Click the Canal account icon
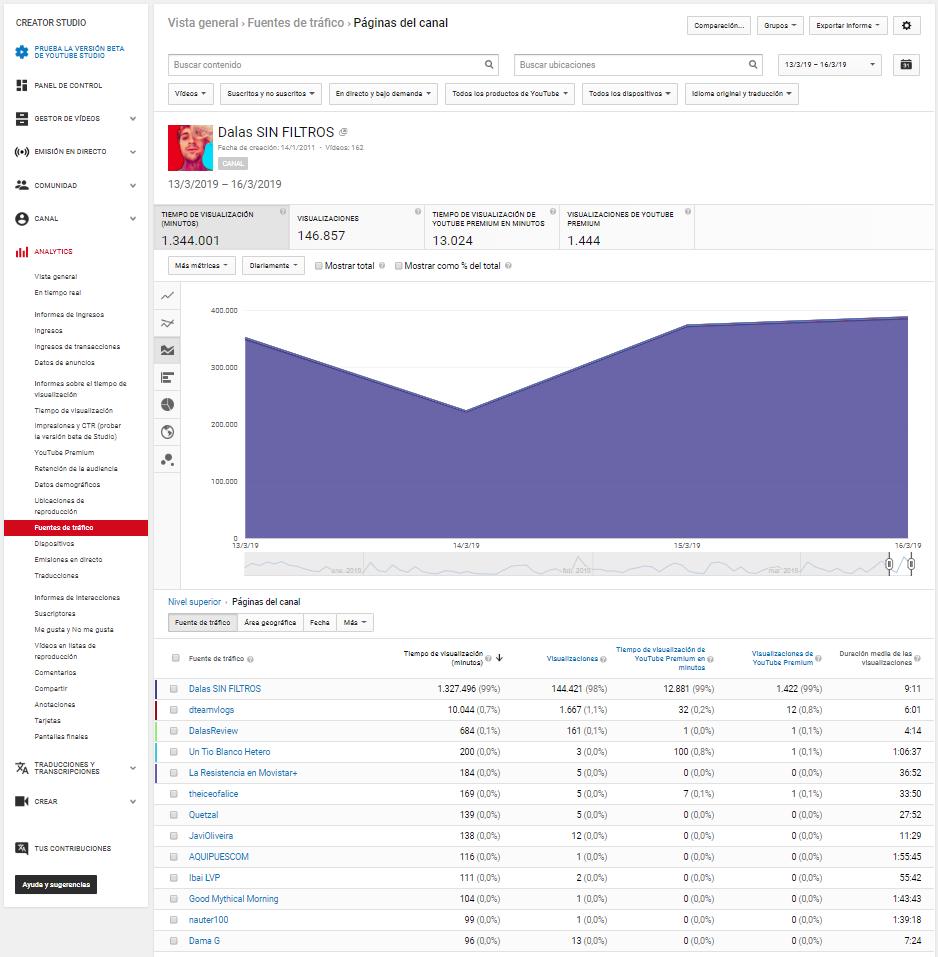The image size is (938, 957). [x=22, y=218]
